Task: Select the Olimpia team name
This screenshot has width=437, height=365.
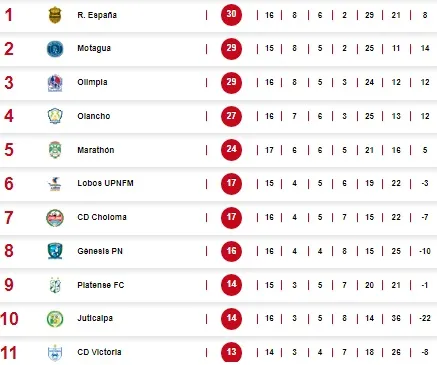Action: [x=92, y=82]
